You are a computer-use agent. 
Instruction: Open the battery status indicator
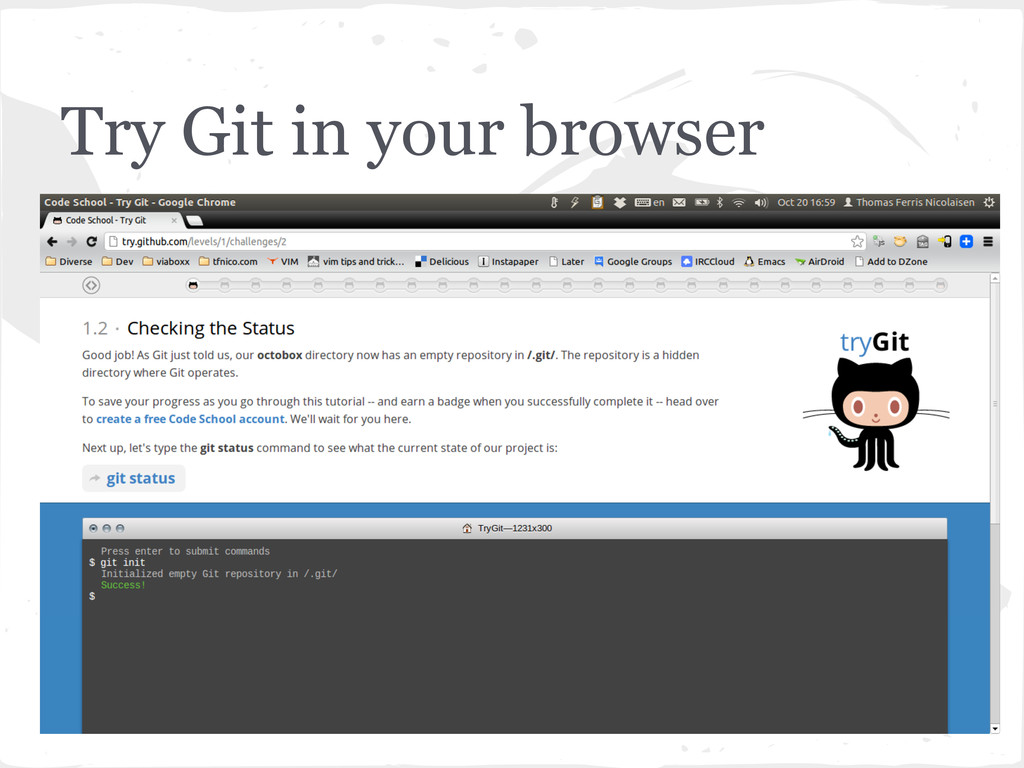point(701,202)
